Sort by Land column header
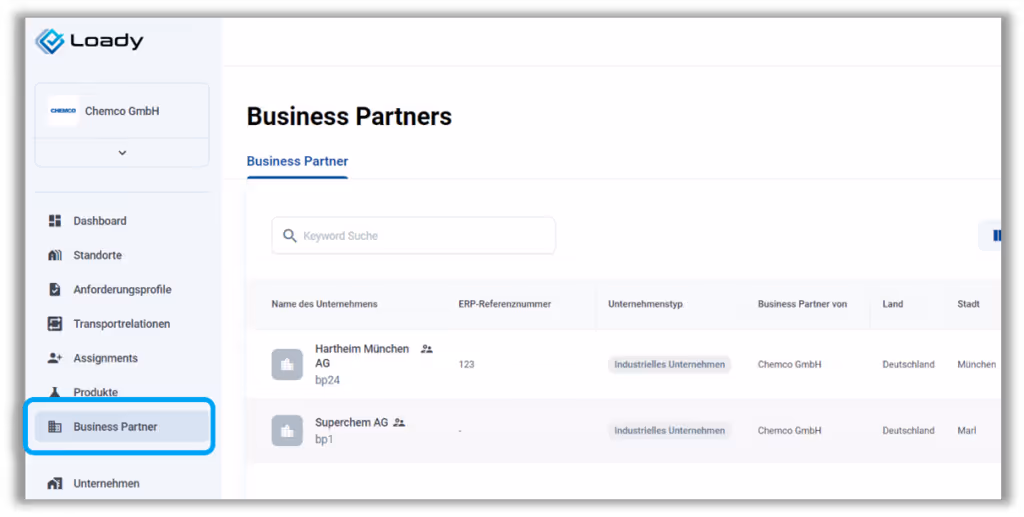Screen dimensions: 1024x517 coord(893,304)
